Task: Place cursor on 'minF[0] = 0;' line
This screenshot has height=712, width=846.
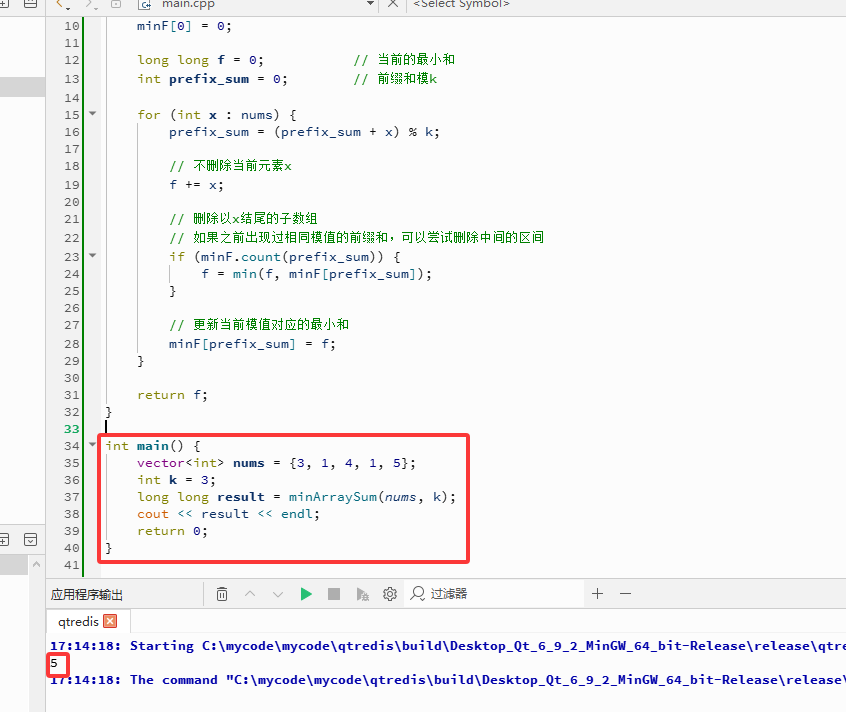Action: click(x=184, y=26)
